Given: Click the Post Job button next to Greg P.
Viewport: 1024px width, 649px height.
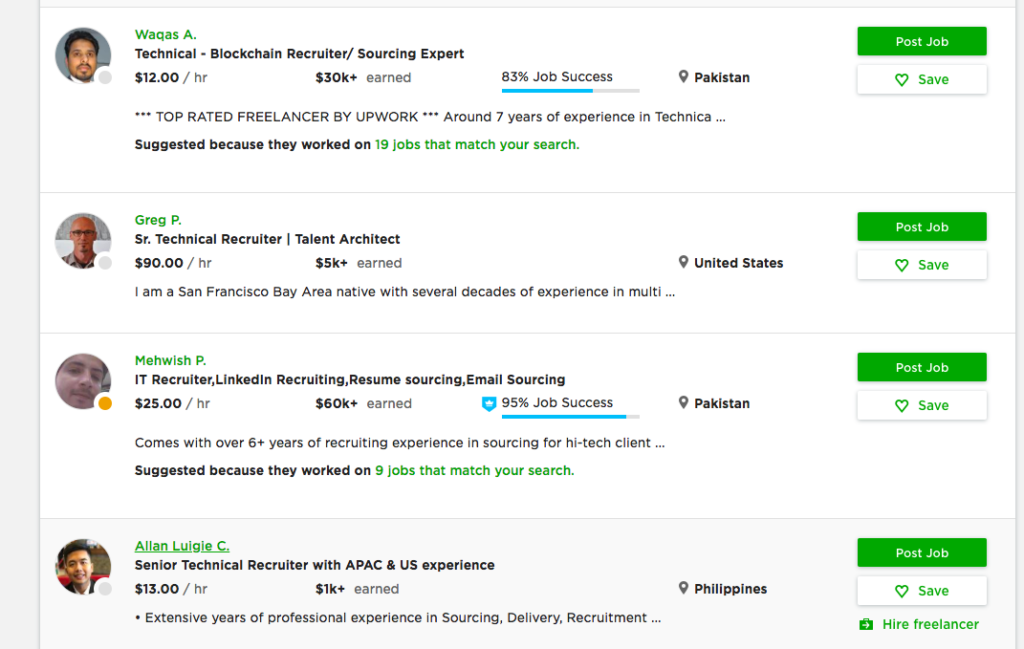Looking at the screenshot, I should click(921, 227).
